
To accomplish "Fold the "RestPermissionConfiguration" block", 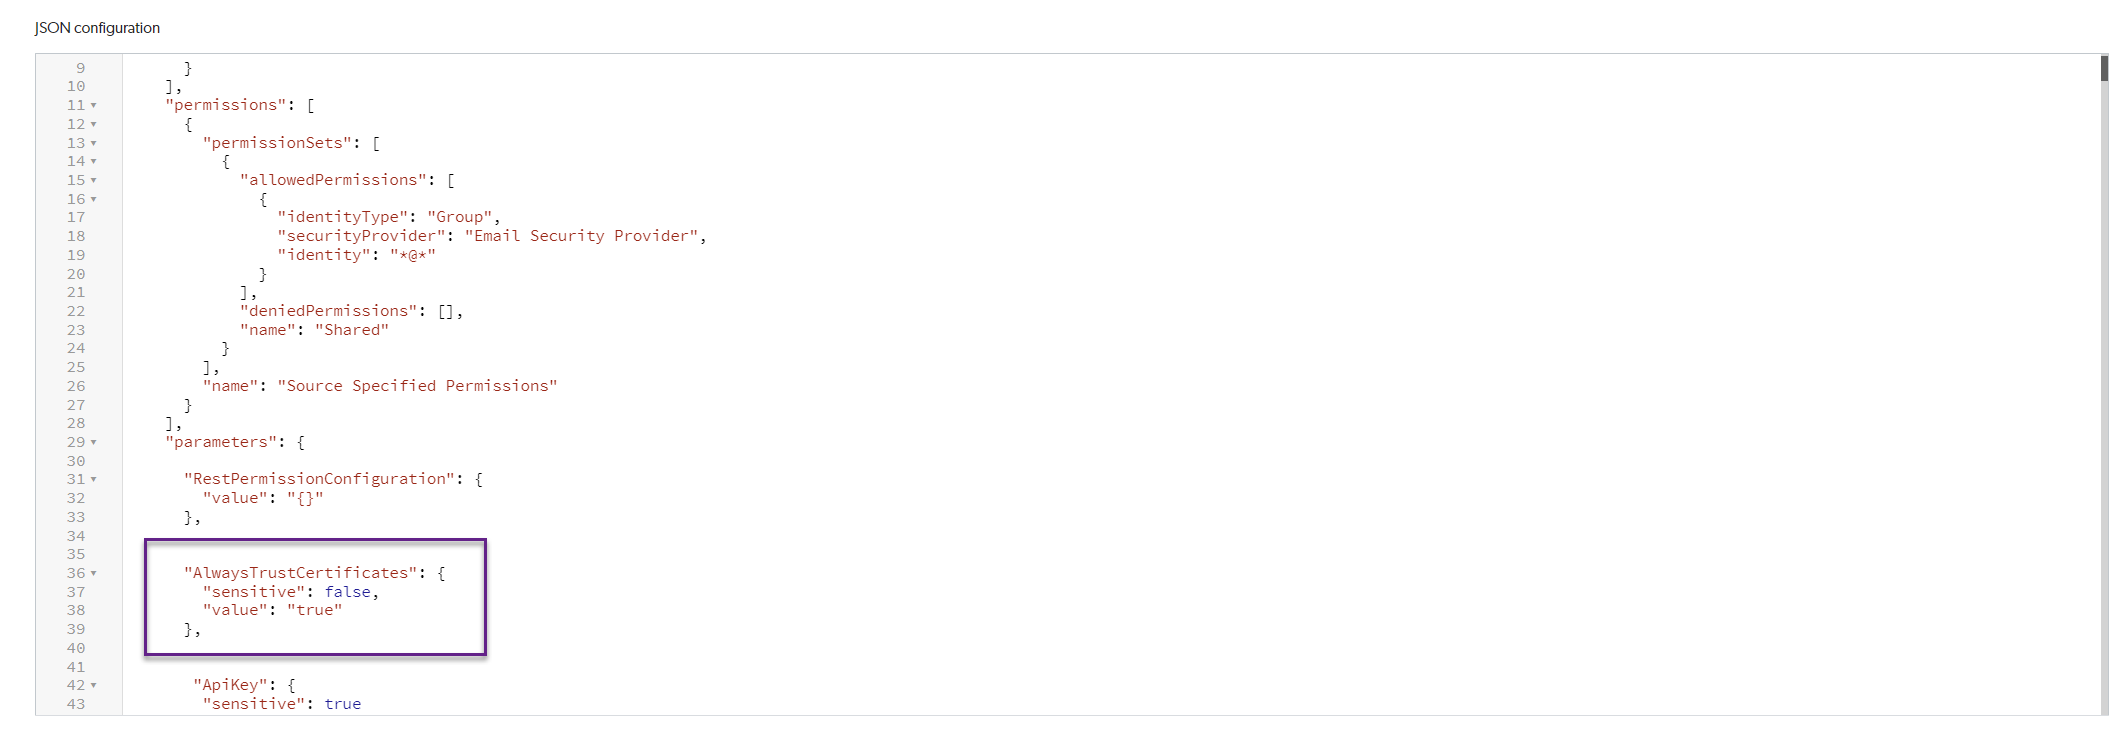I will click(x=94, y=479).
